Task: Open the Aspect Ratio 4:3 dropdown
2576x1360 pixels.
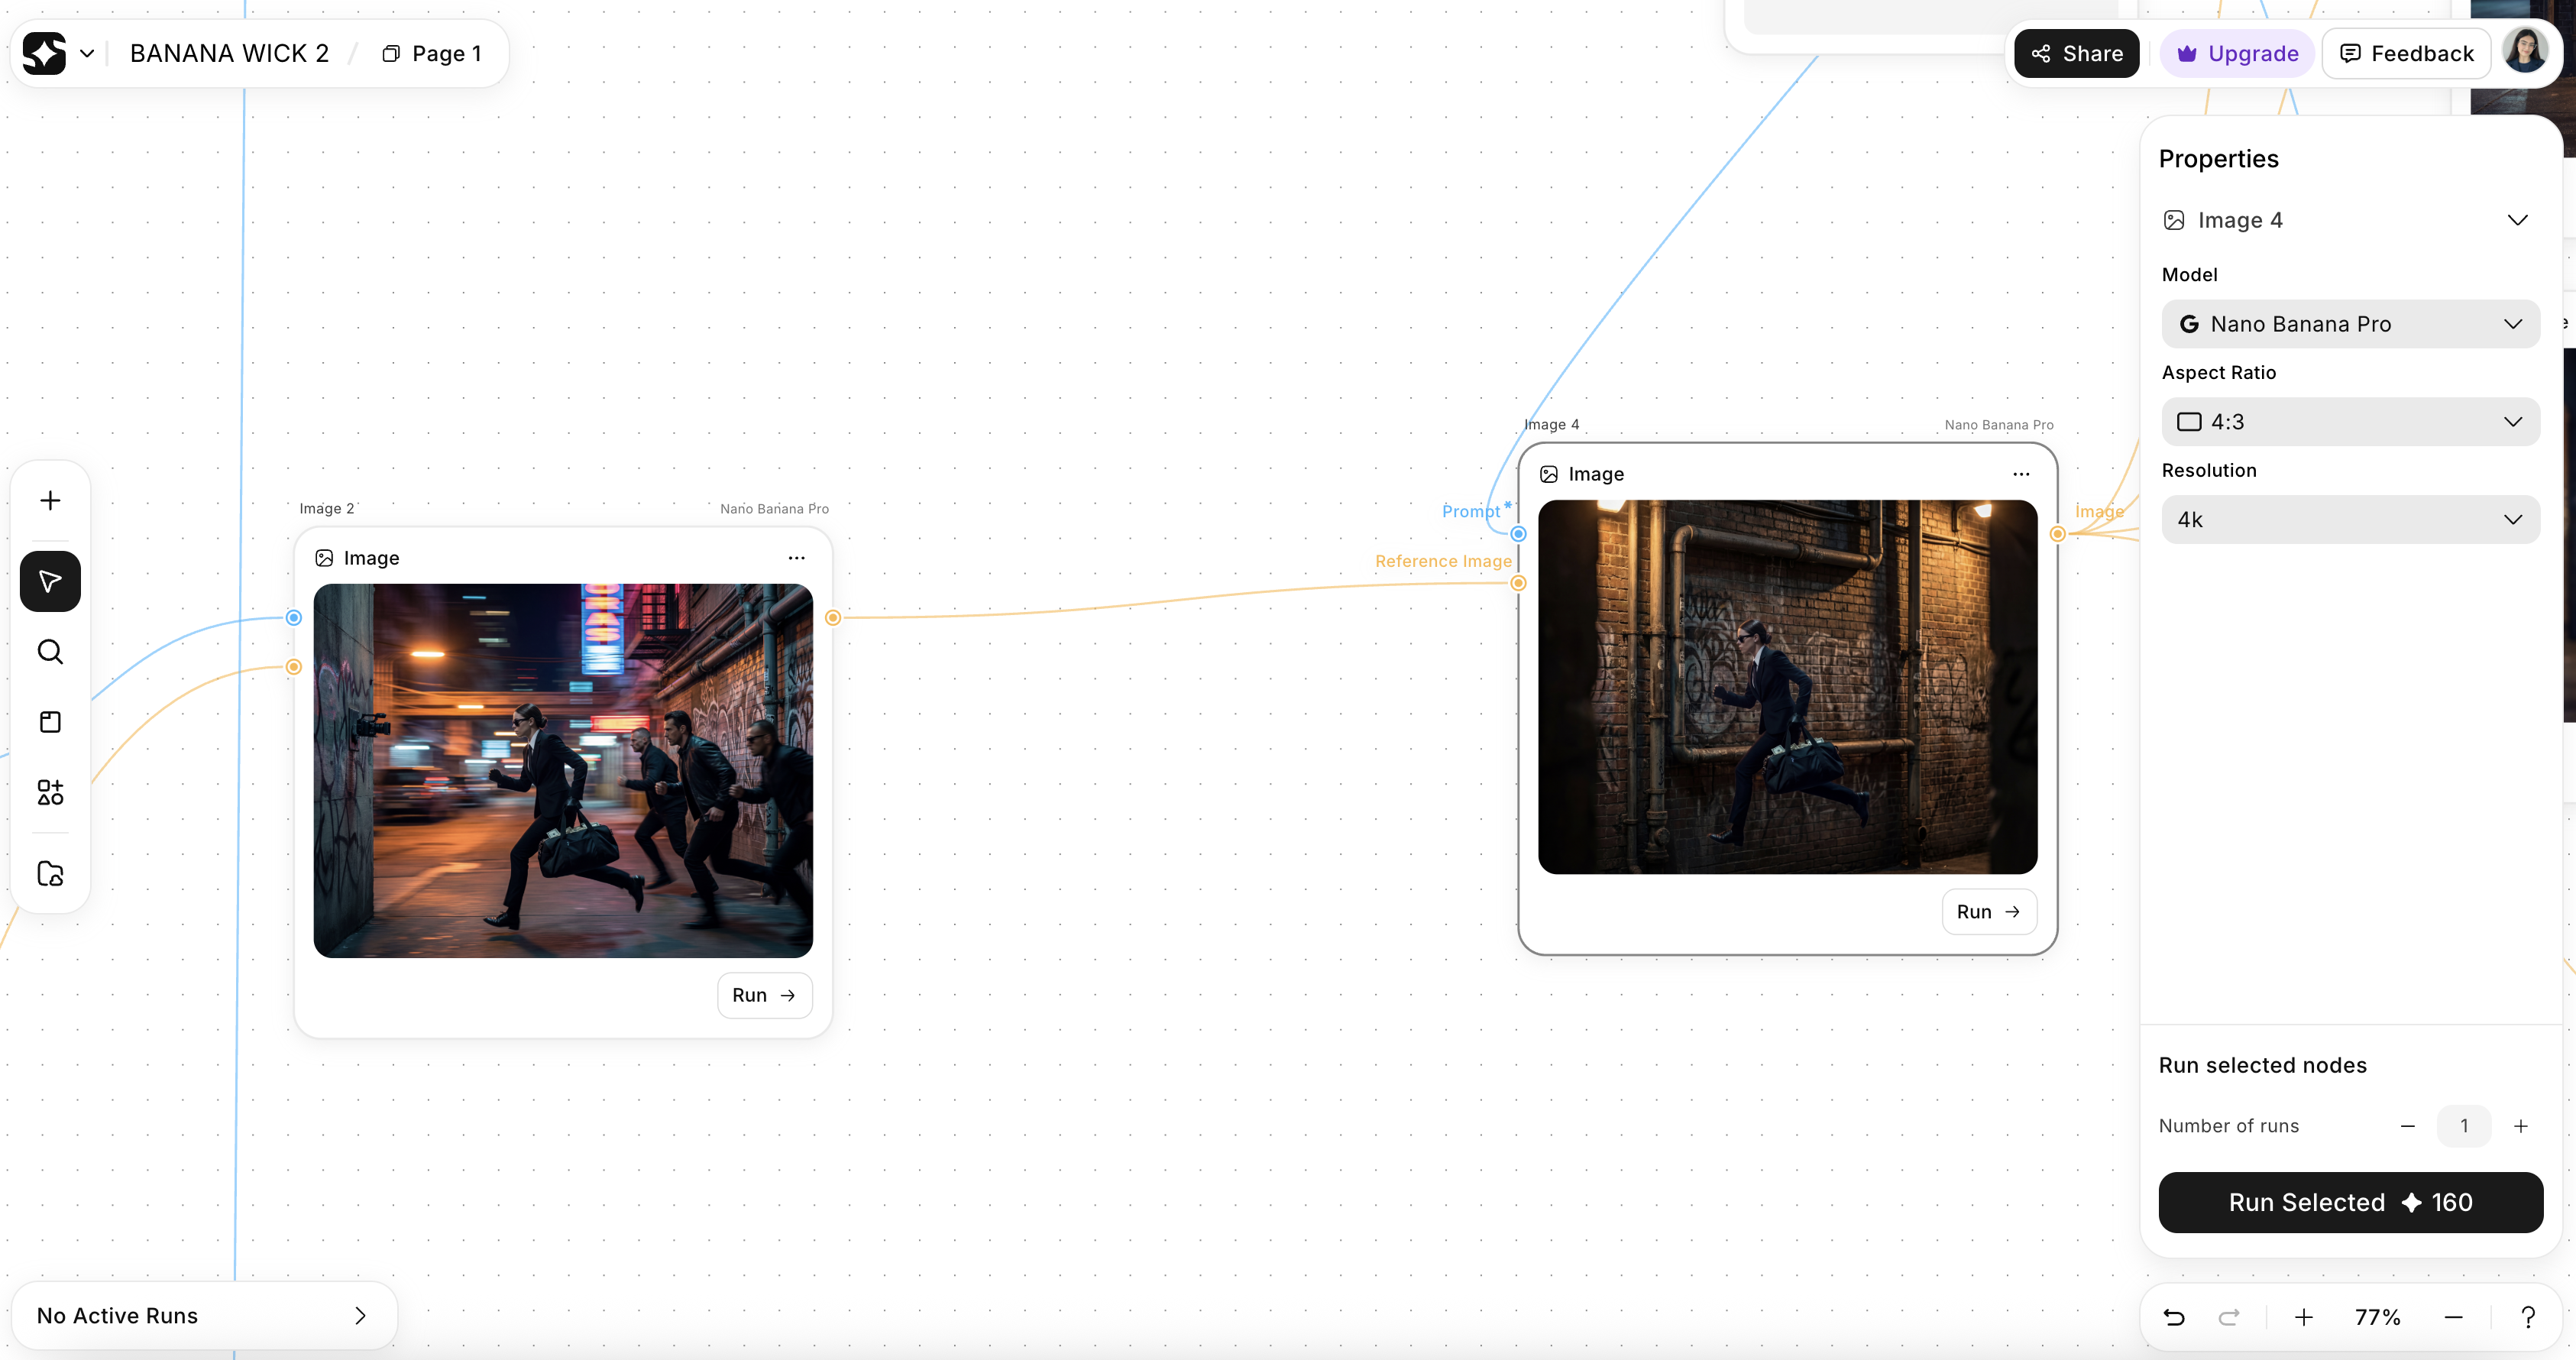Action: click(2350, 422)
